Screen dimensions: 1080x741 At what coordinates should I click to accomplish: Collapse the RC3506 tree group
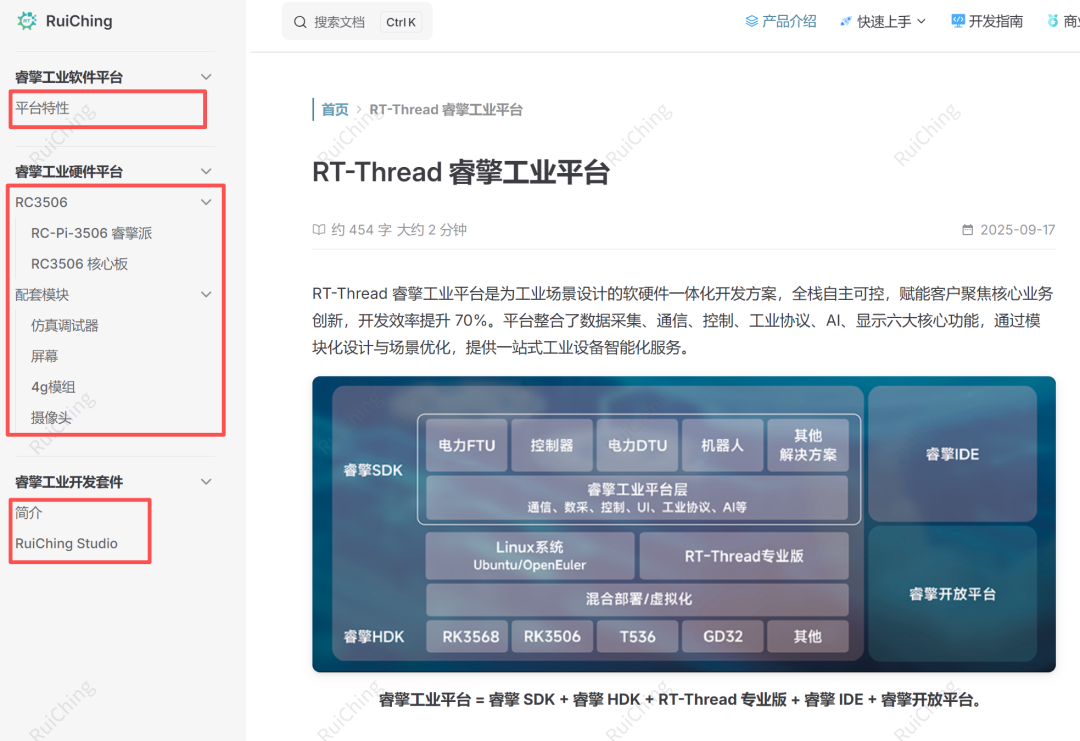(x=206, y=202)
